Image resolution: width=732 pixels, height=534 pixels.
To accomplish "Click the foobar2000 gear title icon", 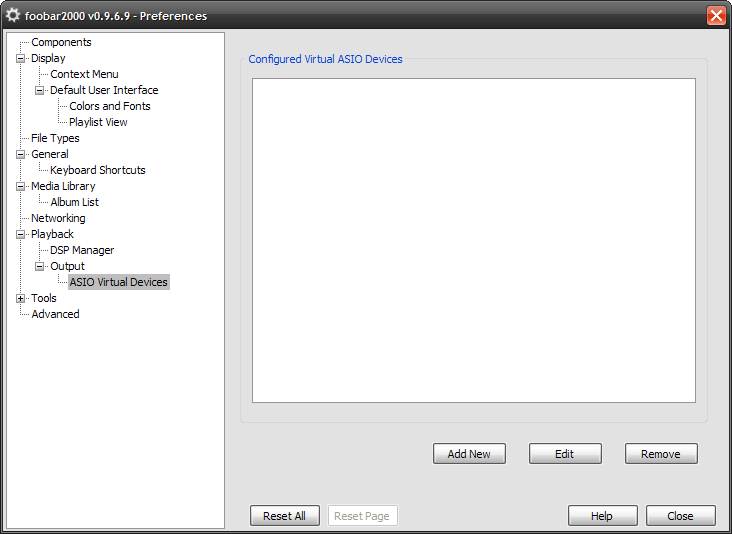I will (13, 15).
